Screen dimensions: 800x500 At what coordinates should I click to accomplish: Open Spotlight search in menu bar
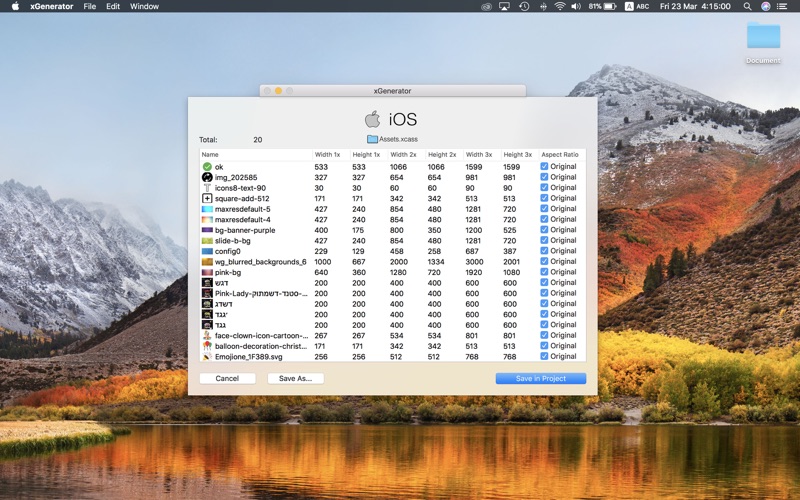tap(747, 6)
